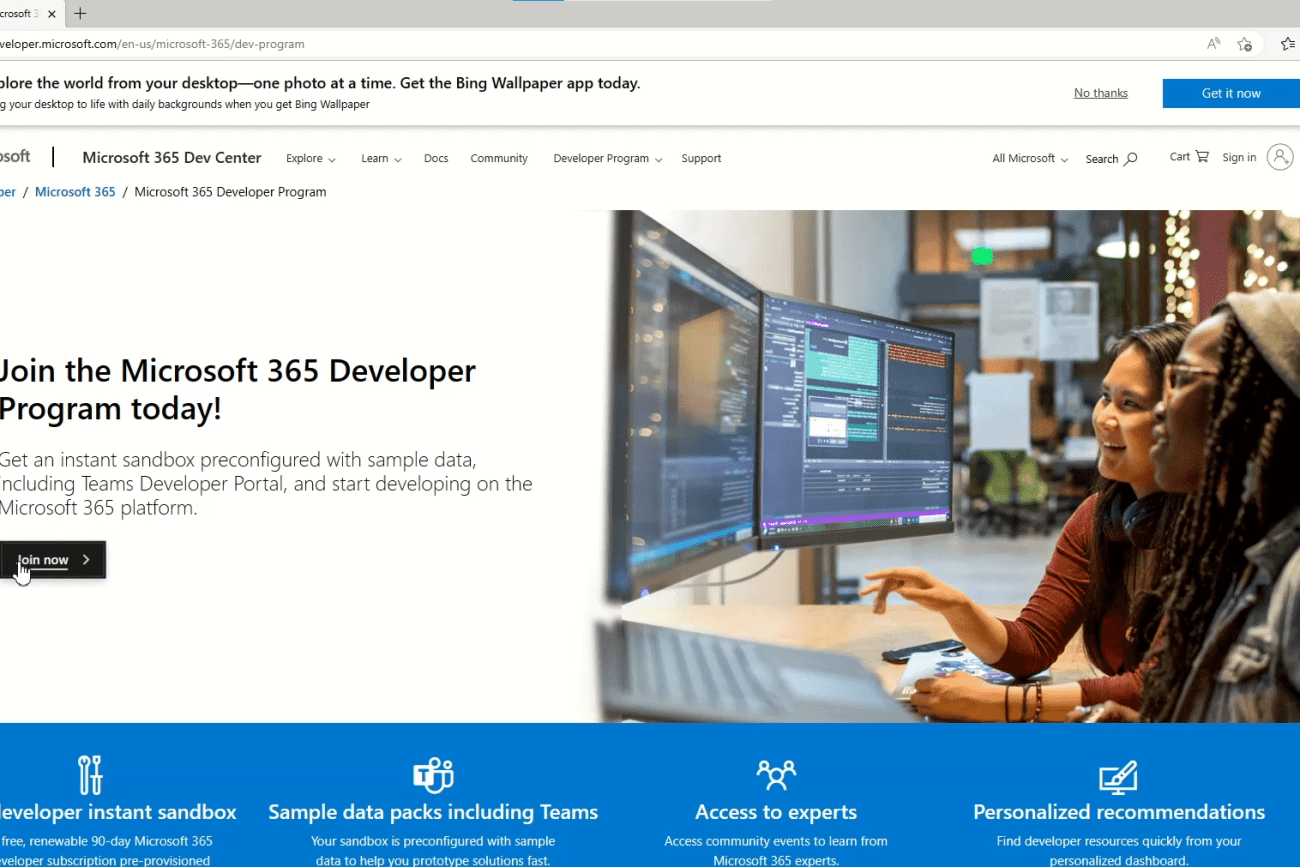
Task: Dismiss Bing Wallpaper banner with No thanks
Action: click(1101, 93)
